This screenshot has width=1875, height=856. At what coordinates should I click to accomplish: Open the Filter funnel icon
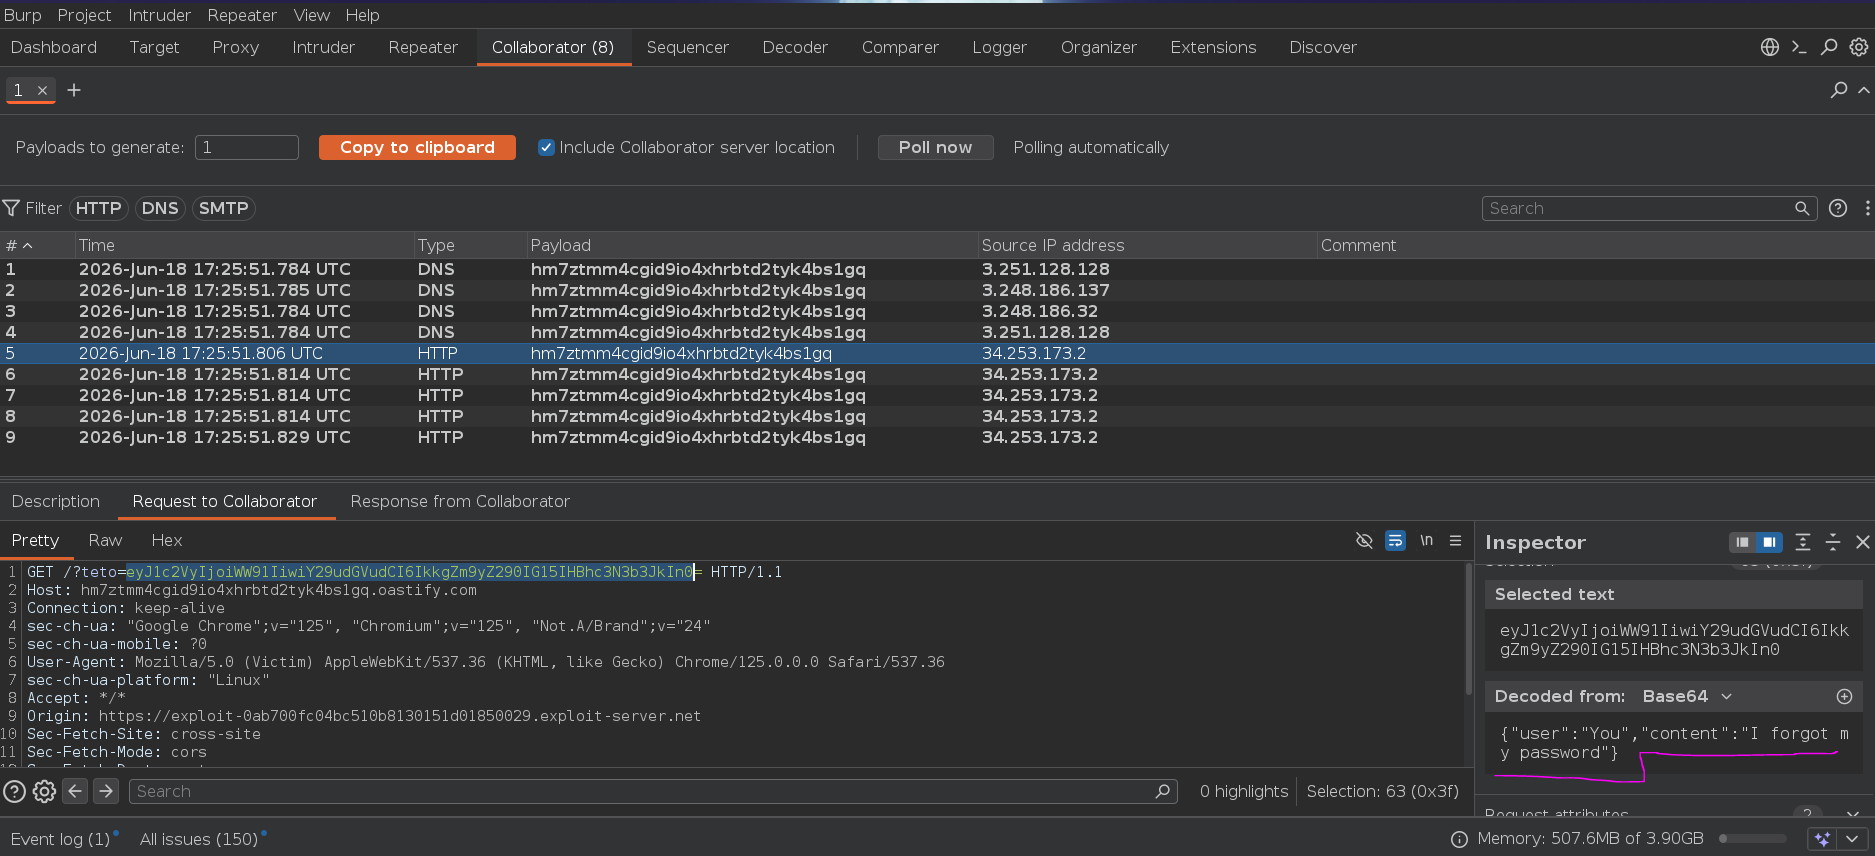click(12, 208)
